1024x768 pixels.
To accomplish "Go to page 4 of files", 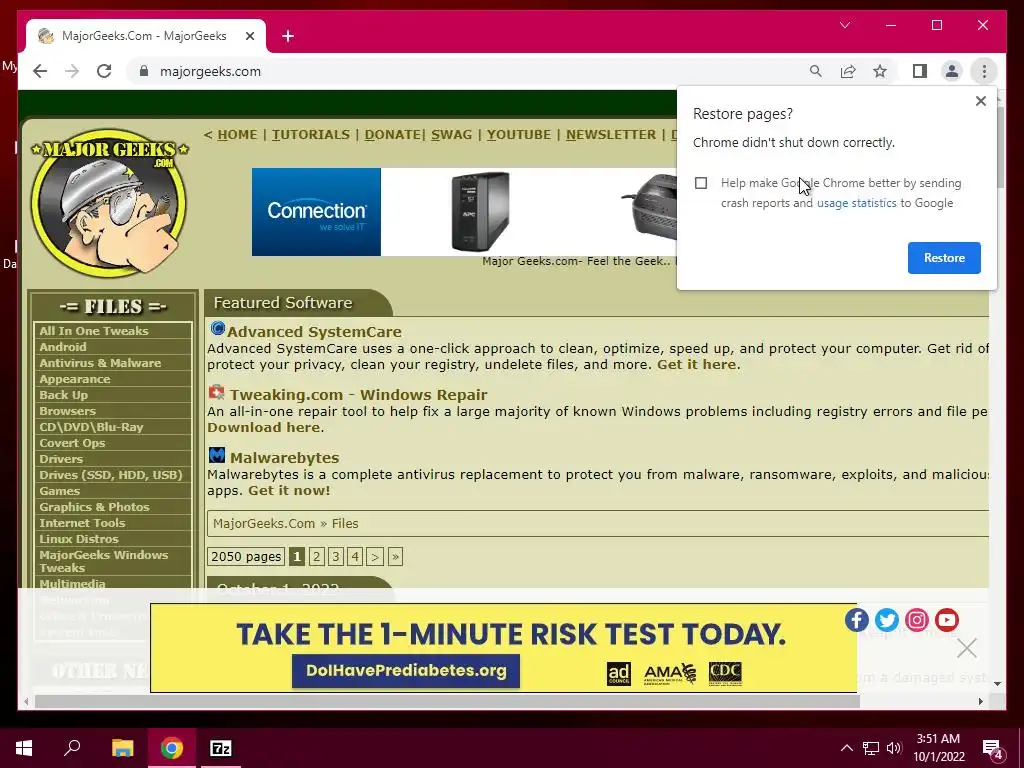I will click(x=355, y=556).
